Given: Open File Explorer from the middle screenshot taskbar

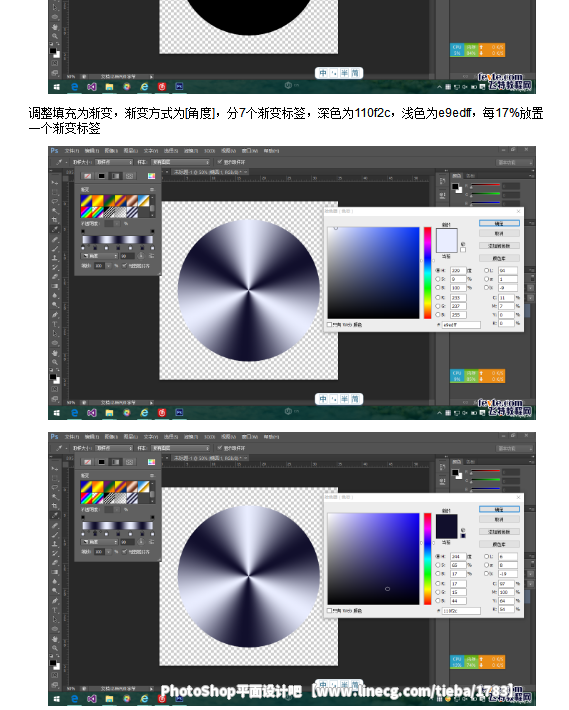Looking at the screenshot, I should 110,413.
